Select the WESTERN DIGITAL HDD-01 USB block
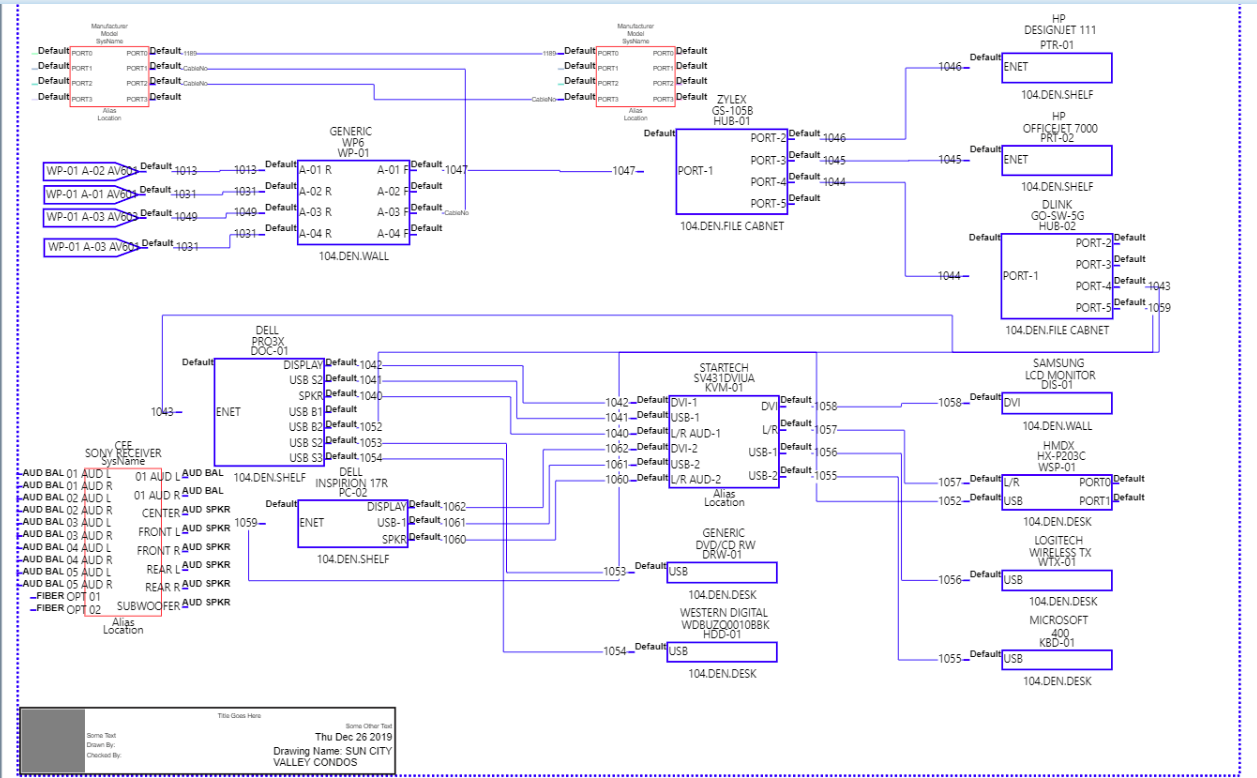Viewport: 1257px width, 778px height. coord(722,652)
